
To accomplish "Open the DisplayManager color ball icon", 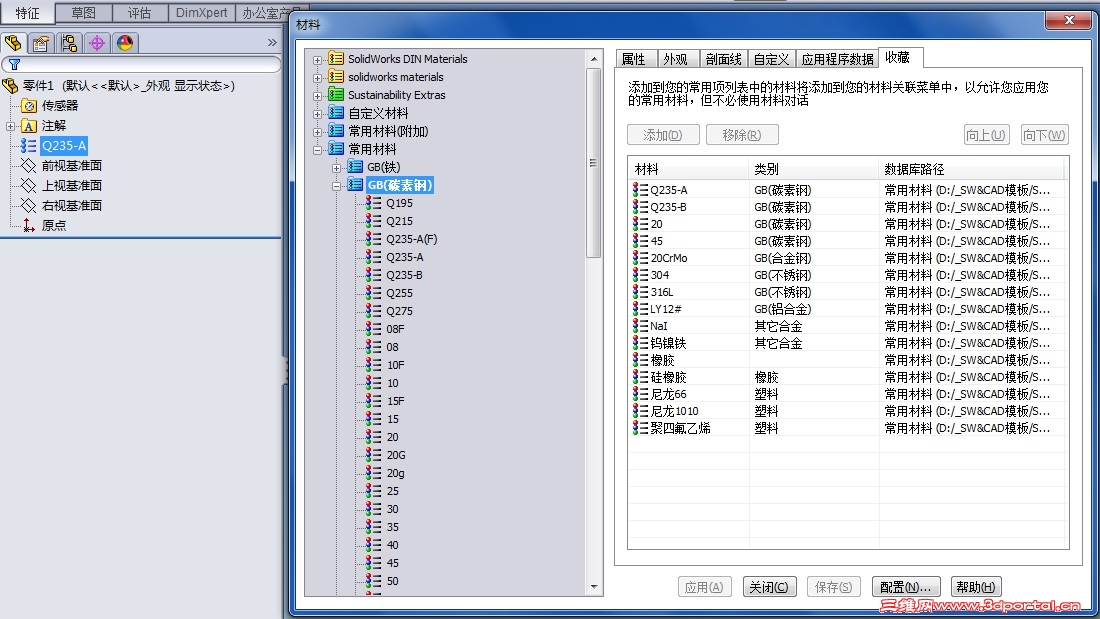I will pos(125,43).
